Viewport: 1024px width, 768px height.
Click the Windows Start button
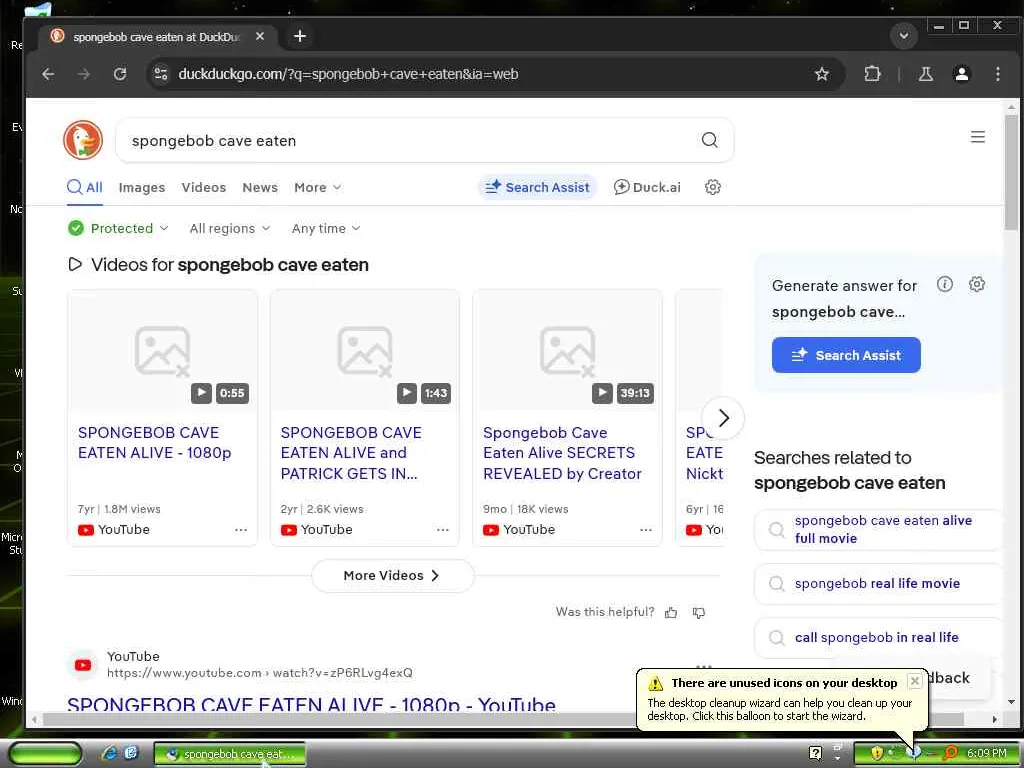coord(45,754)
